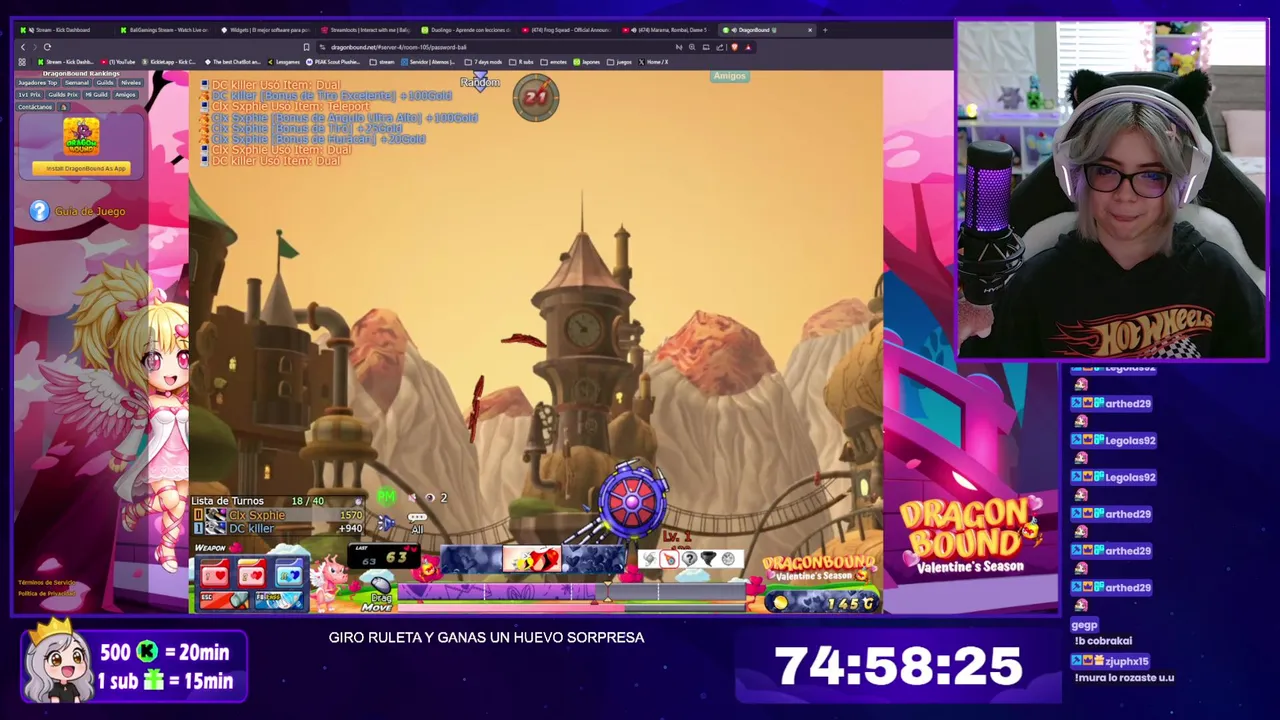Open a new browser tab with plus
The height and width of the screenshot is (720, 1280).
(x=825, y=30)
